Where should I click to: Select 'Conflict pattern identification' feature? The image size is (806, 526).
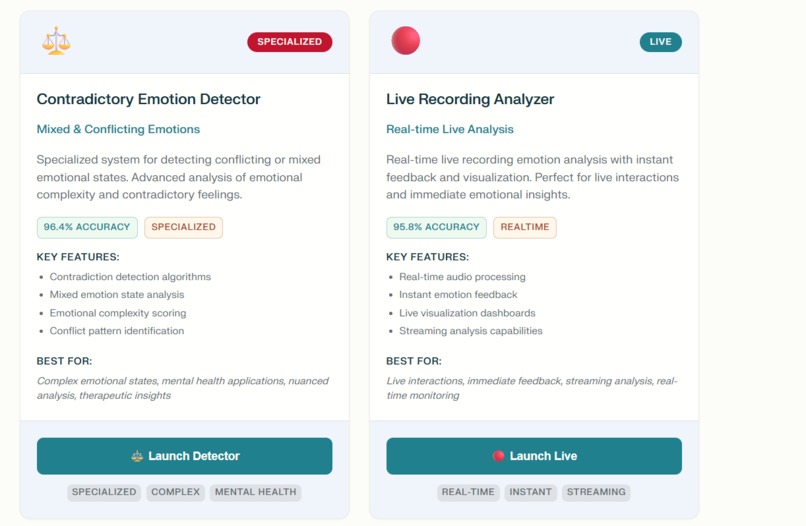pos(117,331)
